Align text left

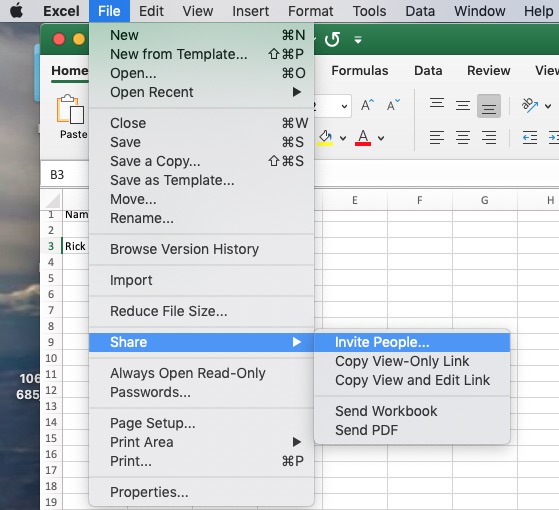pos(437,138)
